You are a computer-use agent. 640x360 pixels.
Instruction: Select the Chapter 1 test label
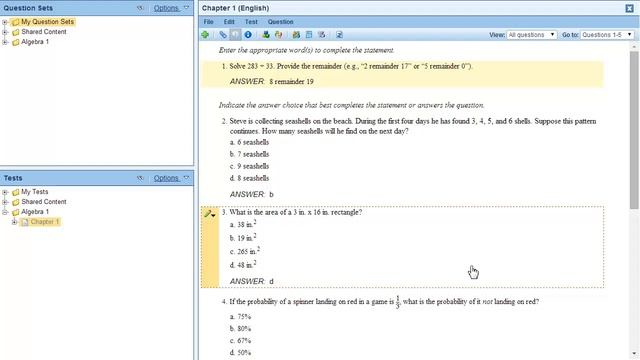click(x=45, y=222)
